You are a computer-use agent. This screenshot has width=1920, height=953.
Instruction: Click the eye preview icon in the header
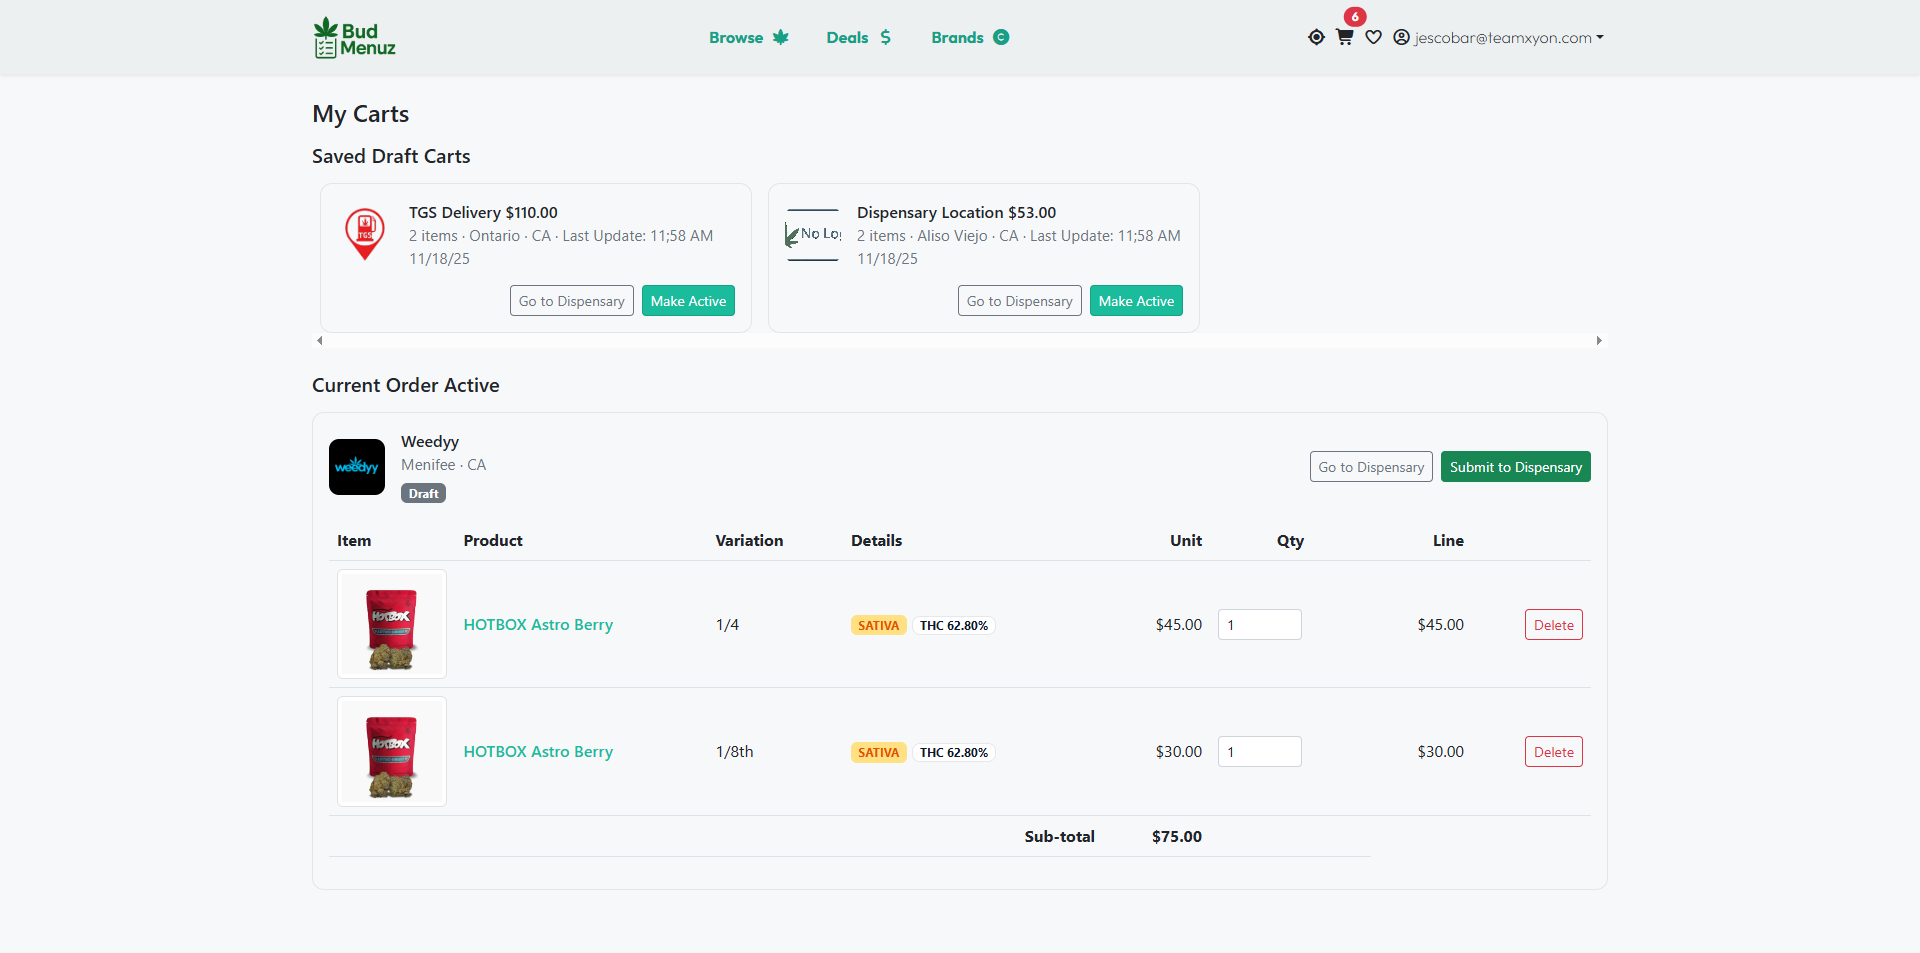pyautogui.click(x=1316, y=37)
